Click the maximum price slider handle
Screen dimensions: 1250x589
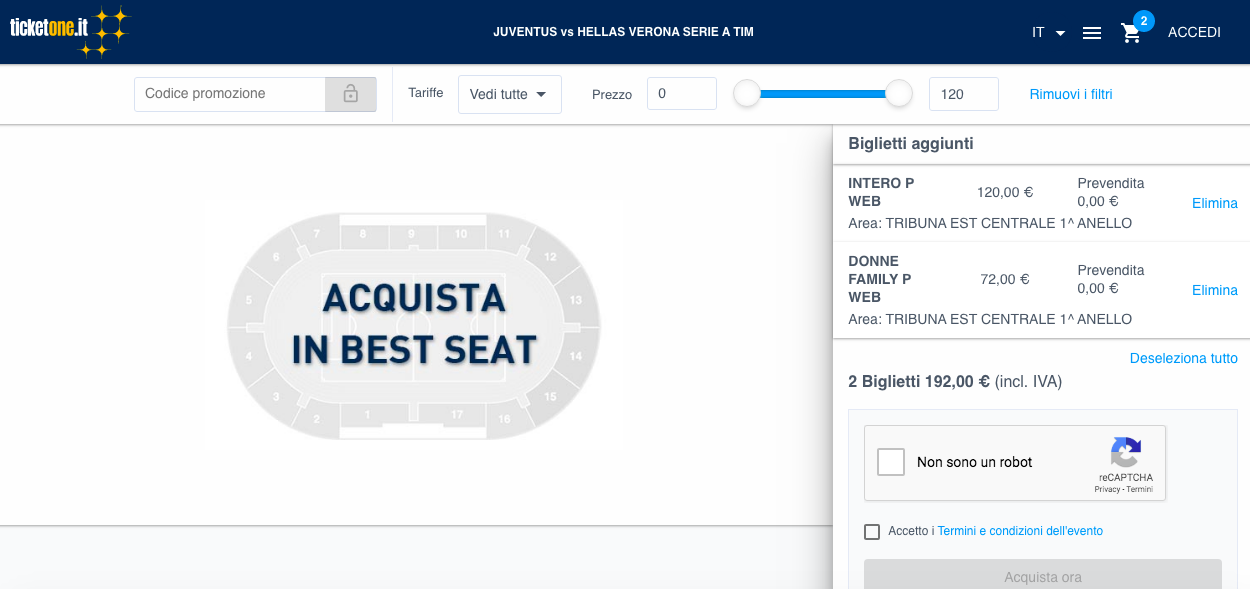click(x=899, y=94)
